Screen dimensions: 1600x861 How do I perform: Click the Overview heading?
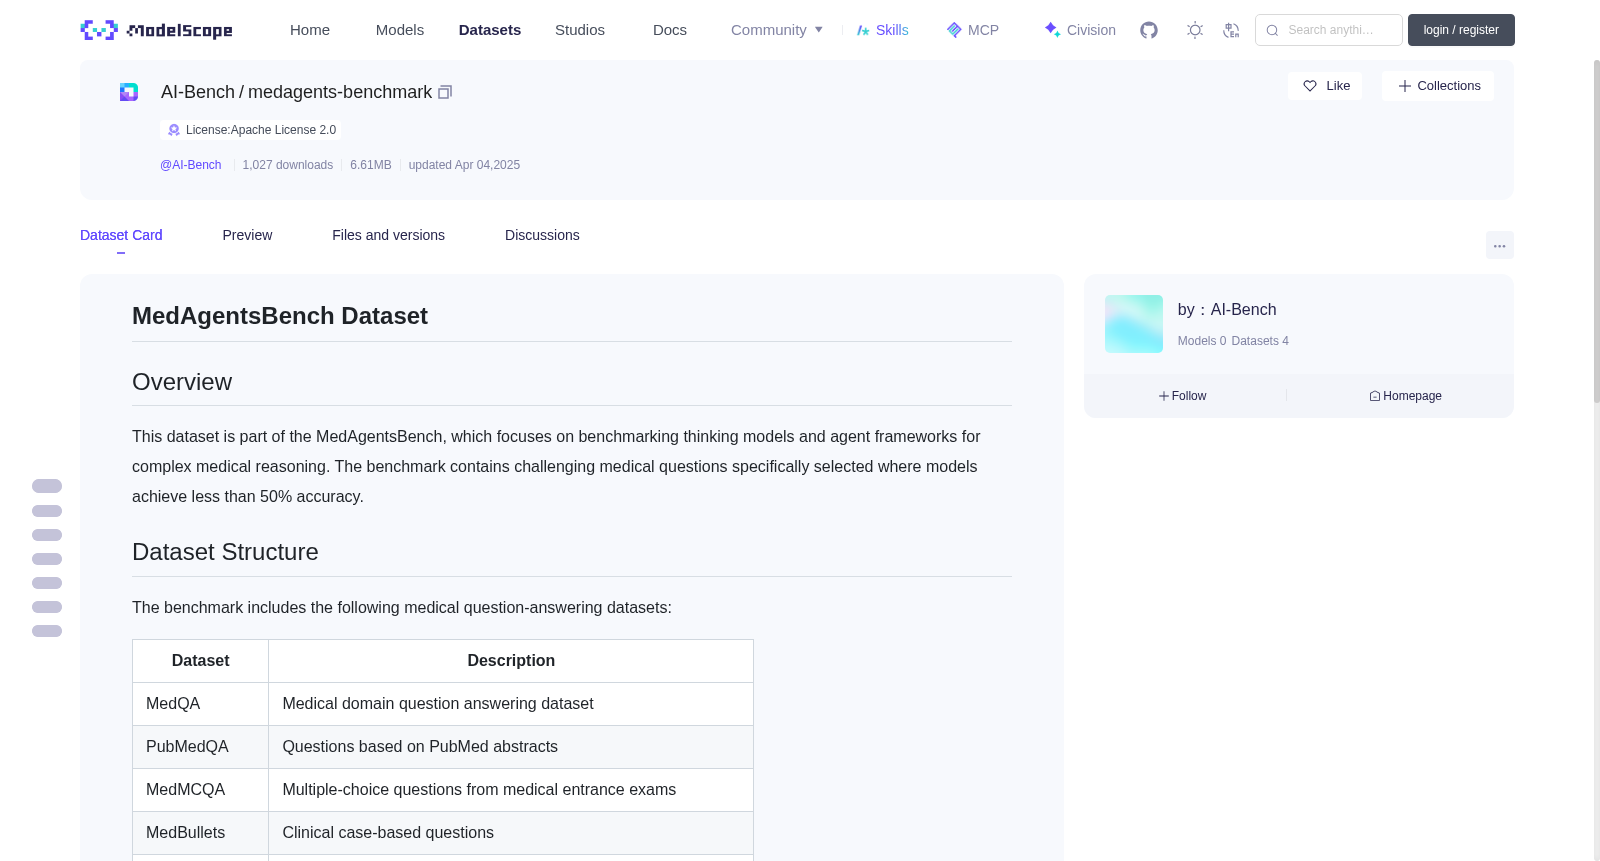[x=182, y=382]
